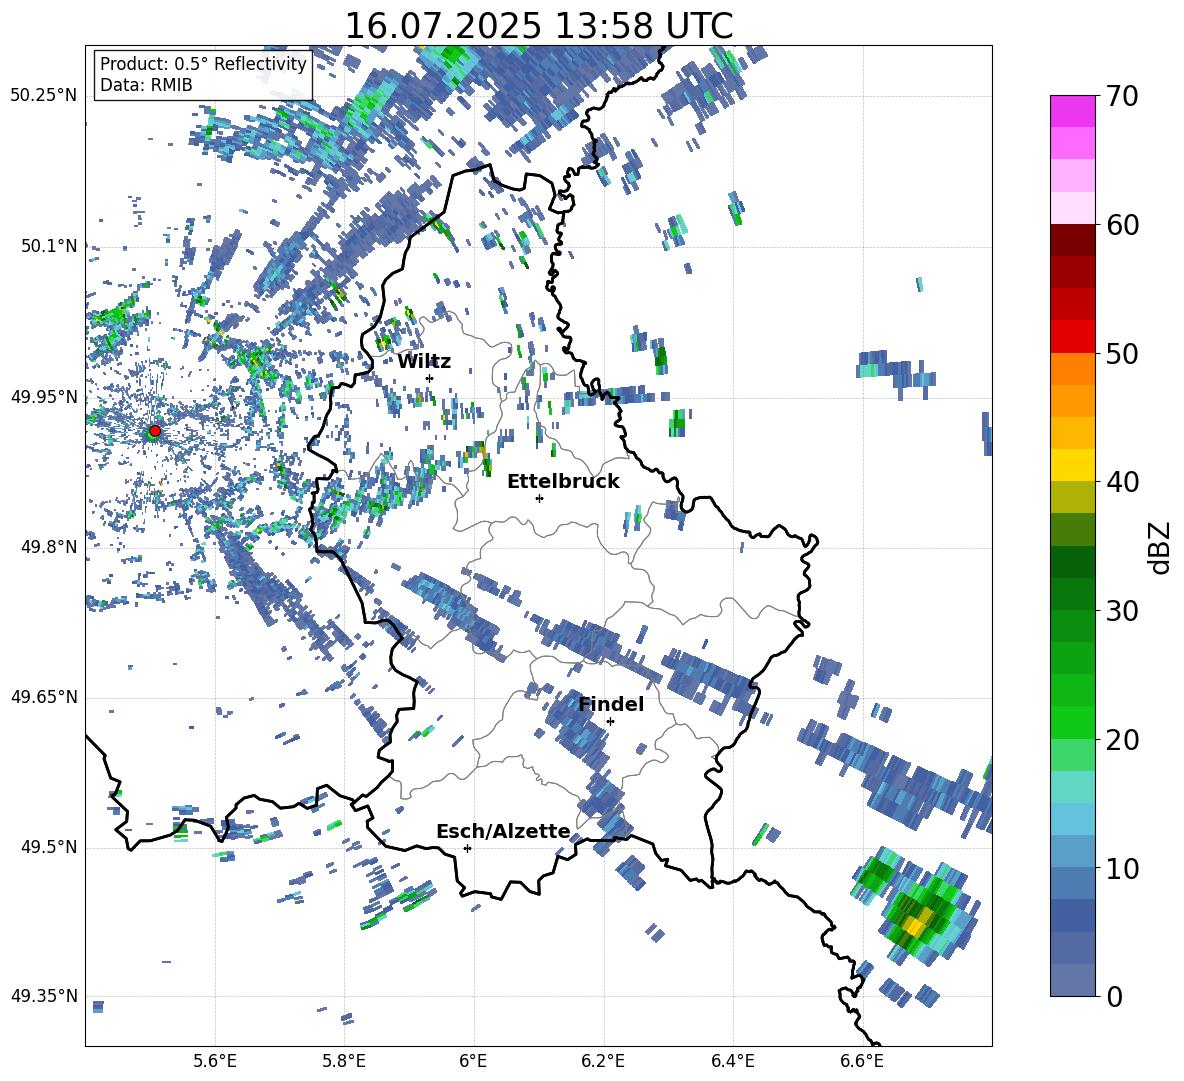
Task: Click the 'Data: RMIB' text
Action: pos(146,85)
